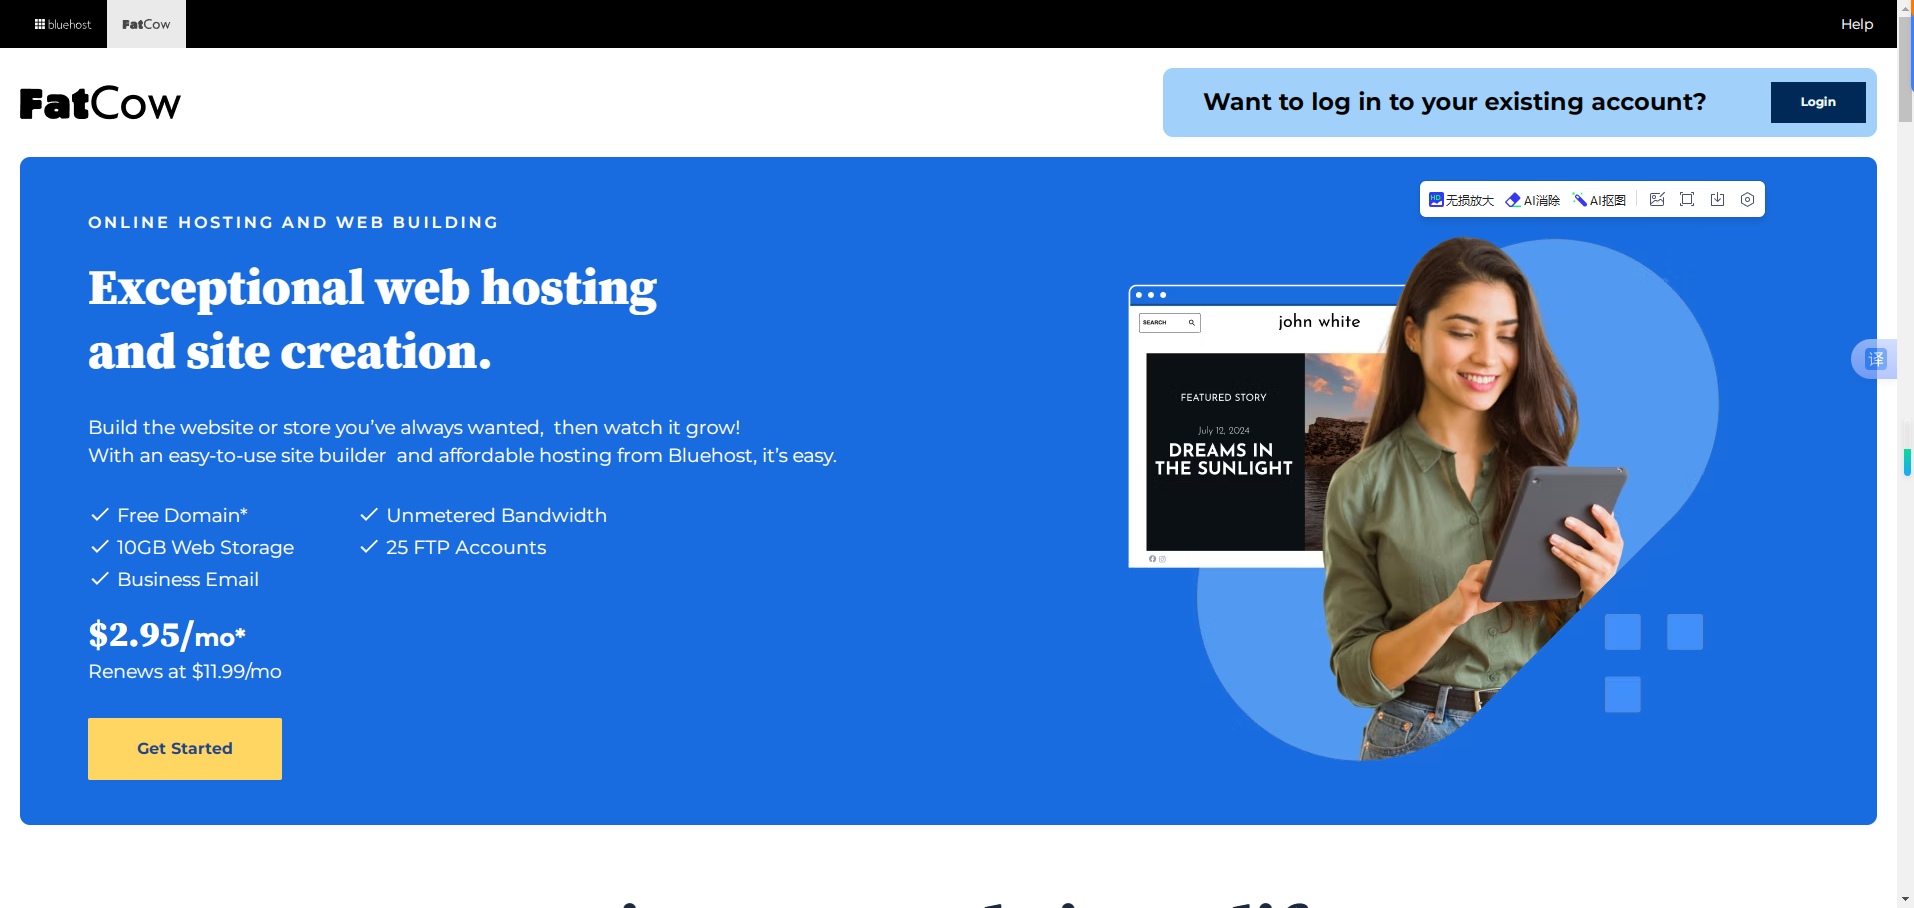
Task: Click the '25 FTP Accounts' feature text
Action: click(x=466, y=547)
